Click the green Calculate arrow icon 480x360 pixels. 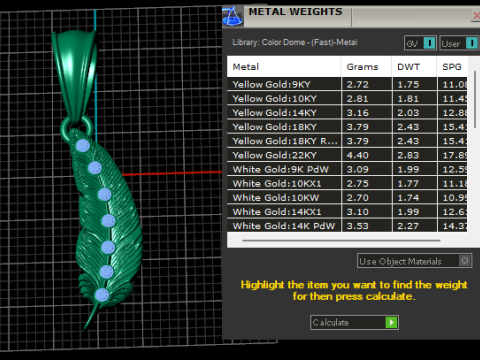[391, 322]
